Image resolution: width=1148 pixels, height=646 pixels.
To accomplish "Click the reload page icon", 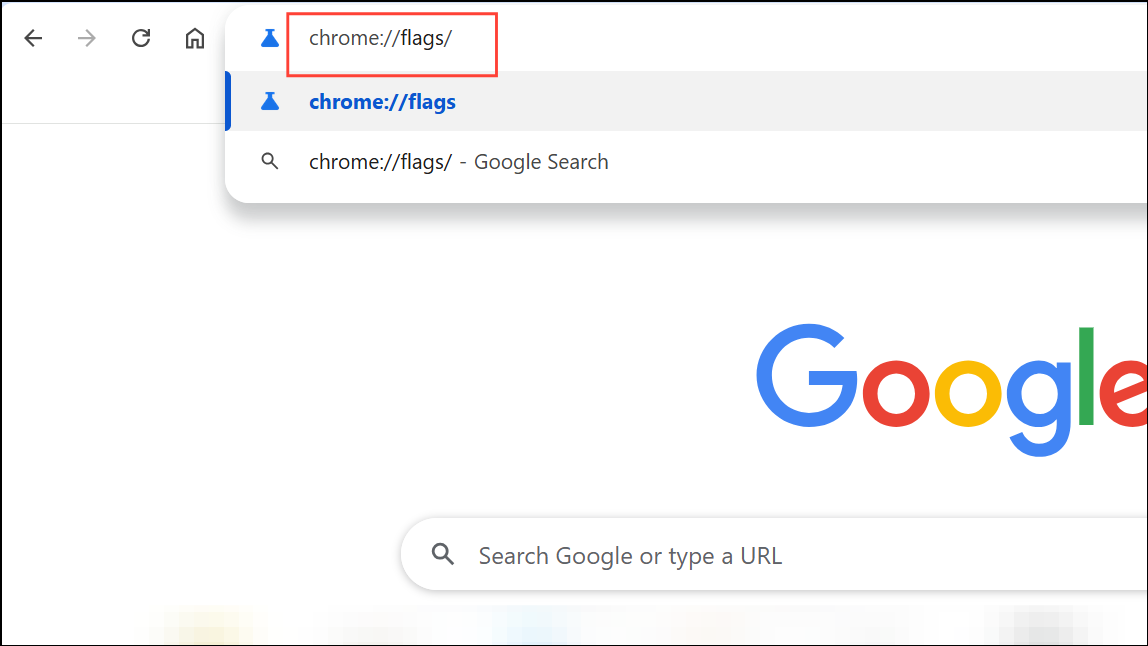I will tap(141, 38).
